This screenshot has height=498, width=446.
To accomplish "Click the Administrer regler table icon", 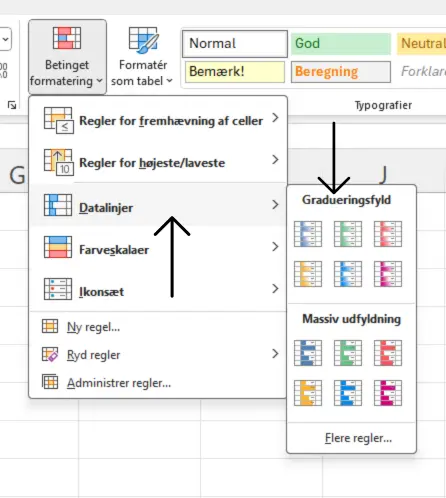I will click(50, 382).
